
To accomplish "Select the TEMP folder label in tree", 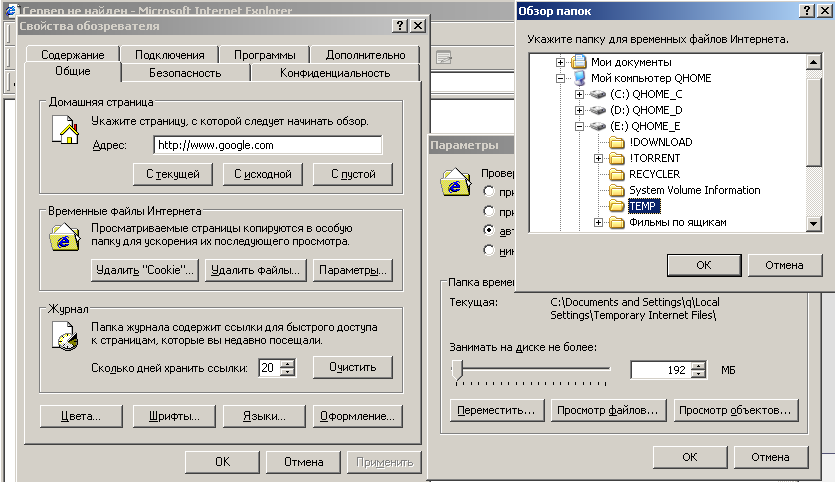I will tap(644, 206).
